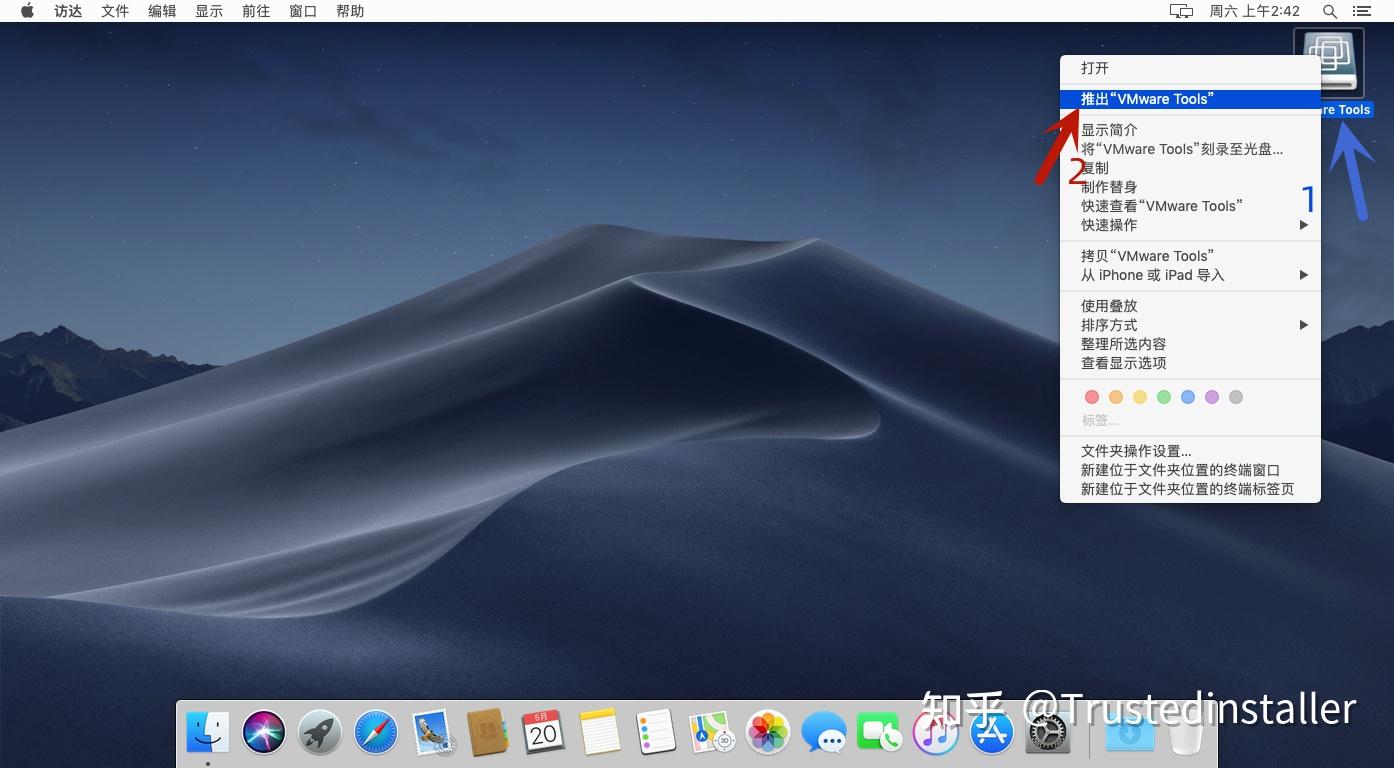1394x768 pixels.
Task: Open the 前往 menu in menu bar
Action: tap(255, 11)
